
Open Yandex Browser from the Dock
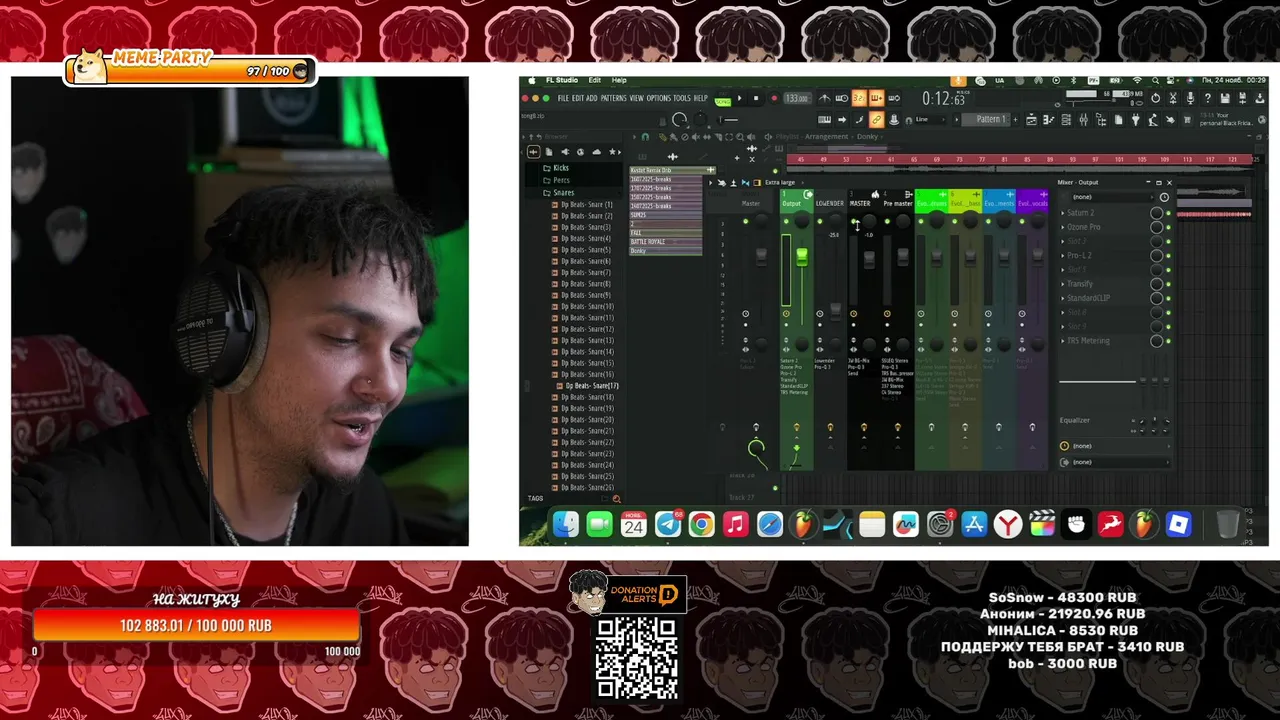[1008, 524]
